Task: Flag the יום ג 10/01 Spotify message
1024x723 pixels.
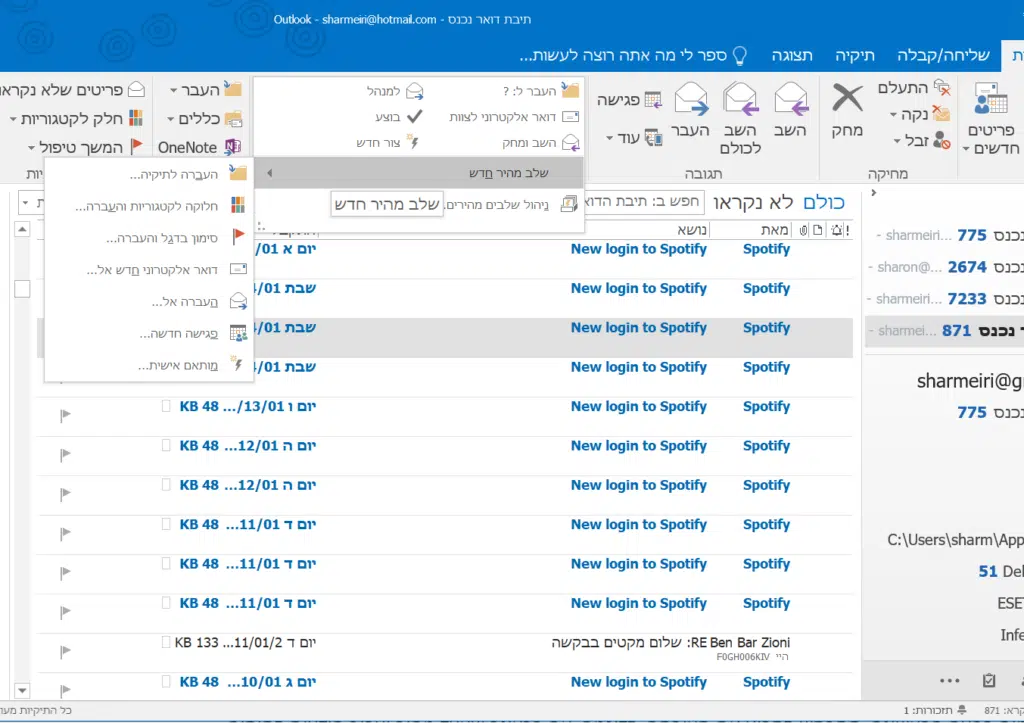Action: point(65,690)
